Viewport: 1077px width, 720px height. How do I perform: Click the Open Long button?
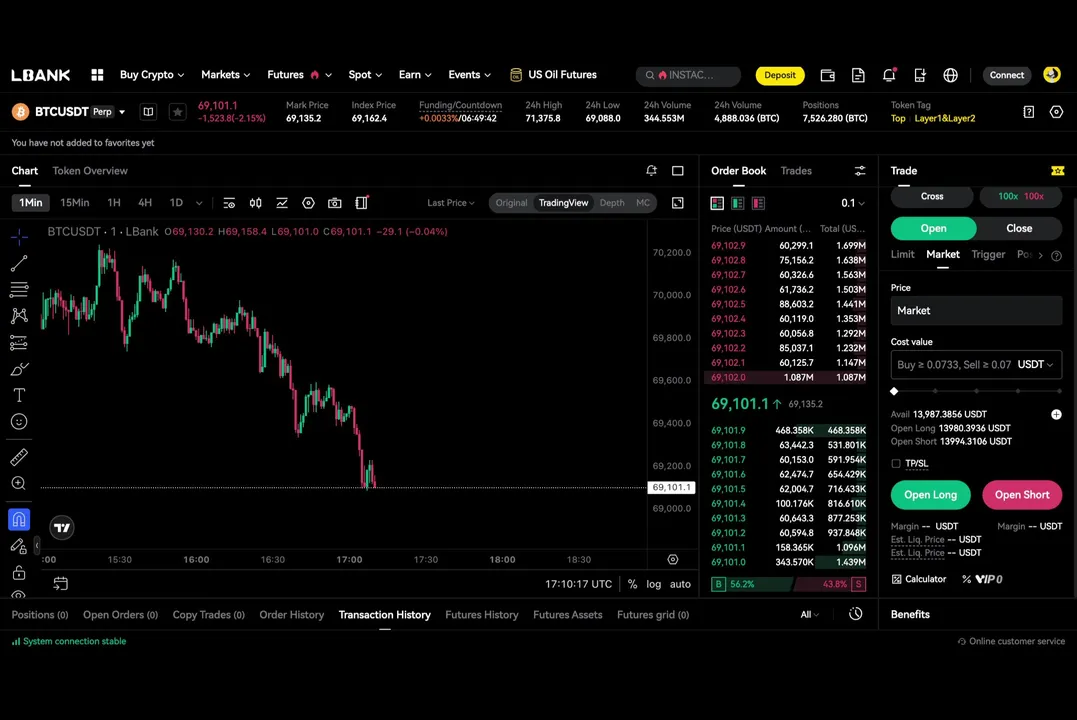coord(930,495)
